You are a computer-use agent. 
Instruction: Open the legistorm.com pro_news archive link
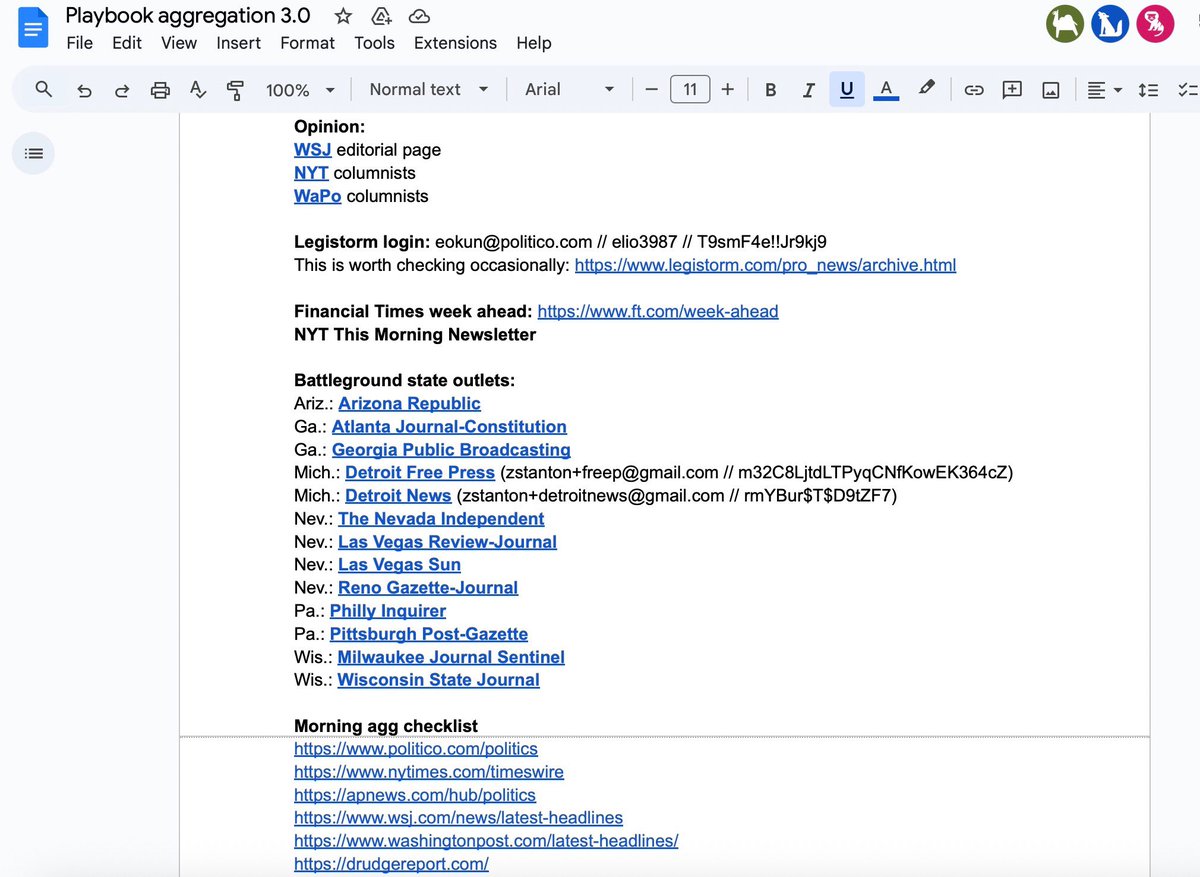pos(765,265)
